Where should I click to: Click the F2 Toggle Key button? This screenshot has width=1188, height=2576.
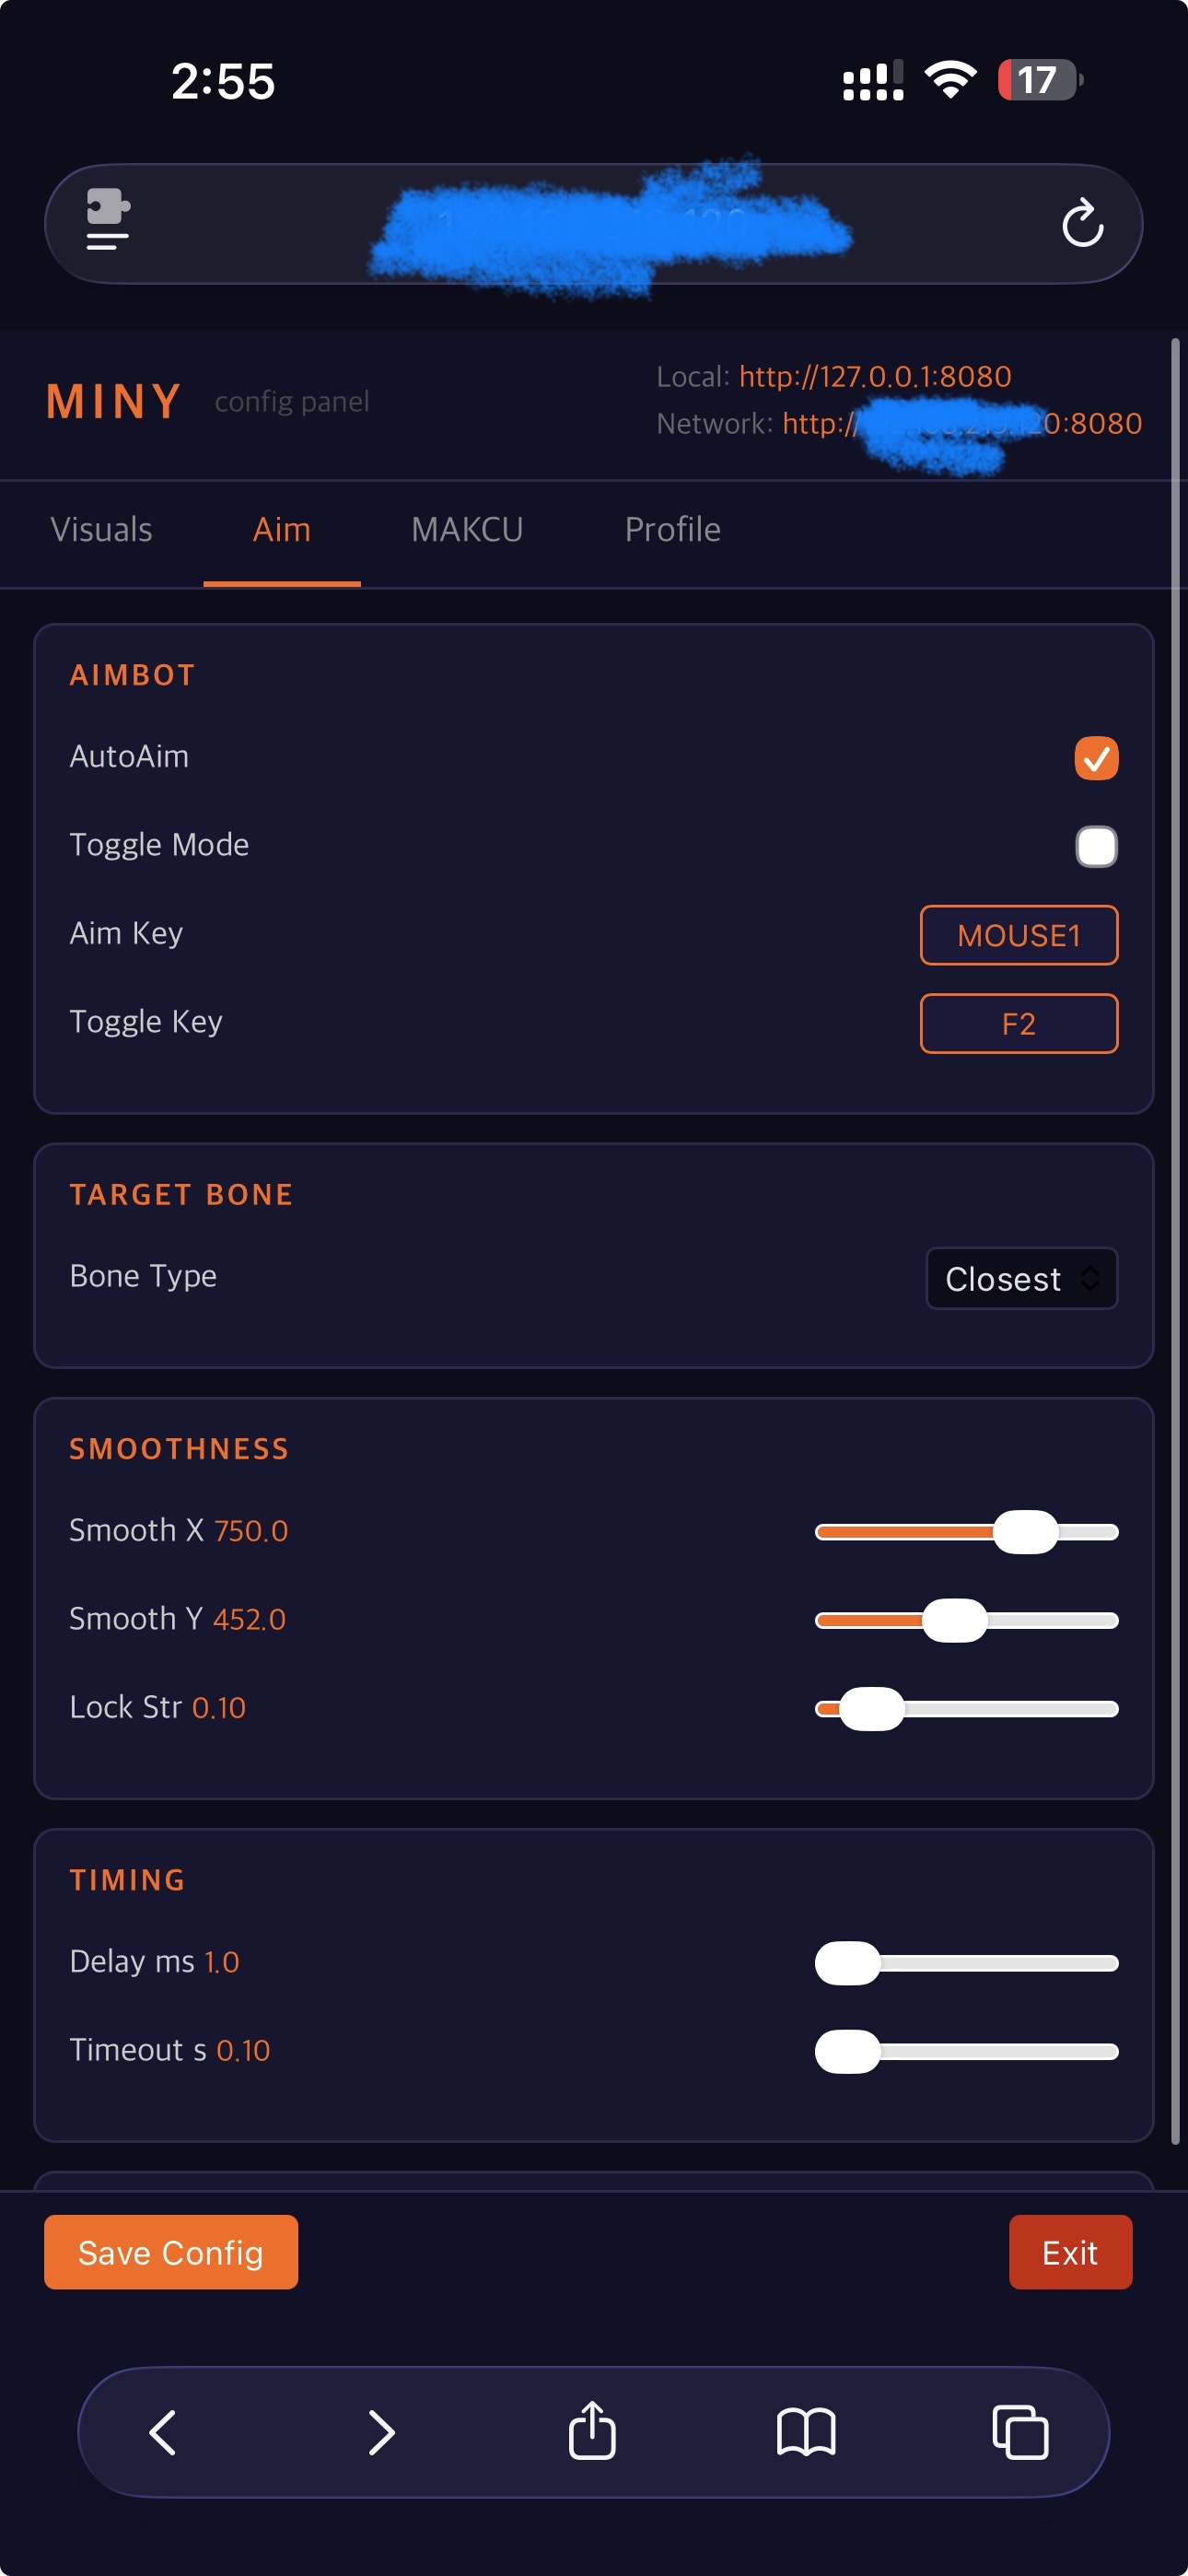click(x=1018, y=1023)
